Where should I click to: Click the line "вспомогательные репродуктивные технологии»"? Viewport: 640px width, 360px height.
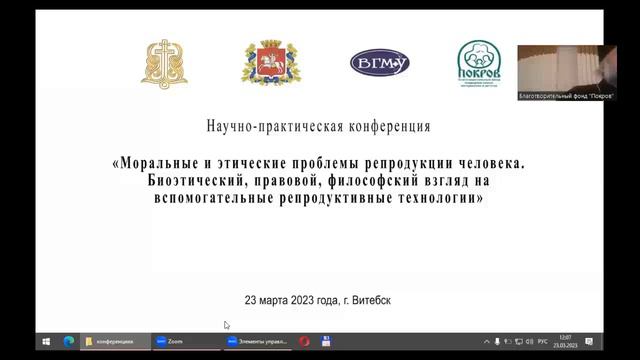click(x=318, y=198)
